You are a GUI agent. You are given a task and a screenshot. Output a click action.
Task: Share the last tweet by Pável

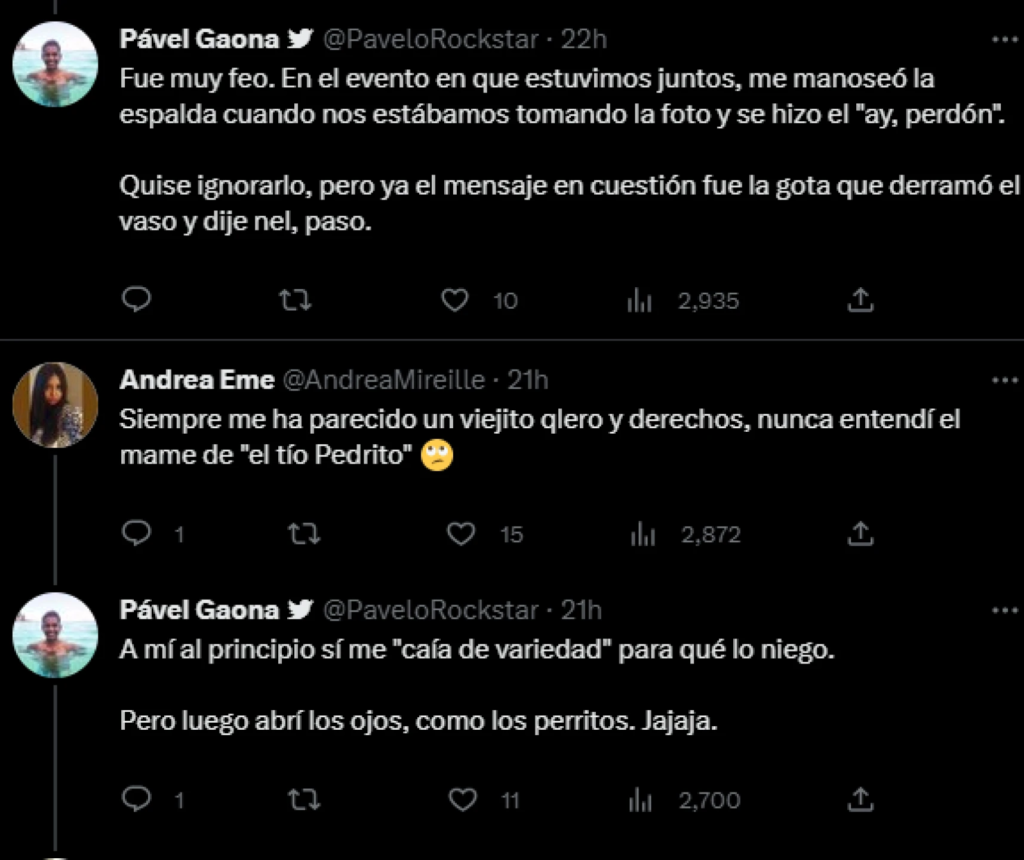click(860, 799)
